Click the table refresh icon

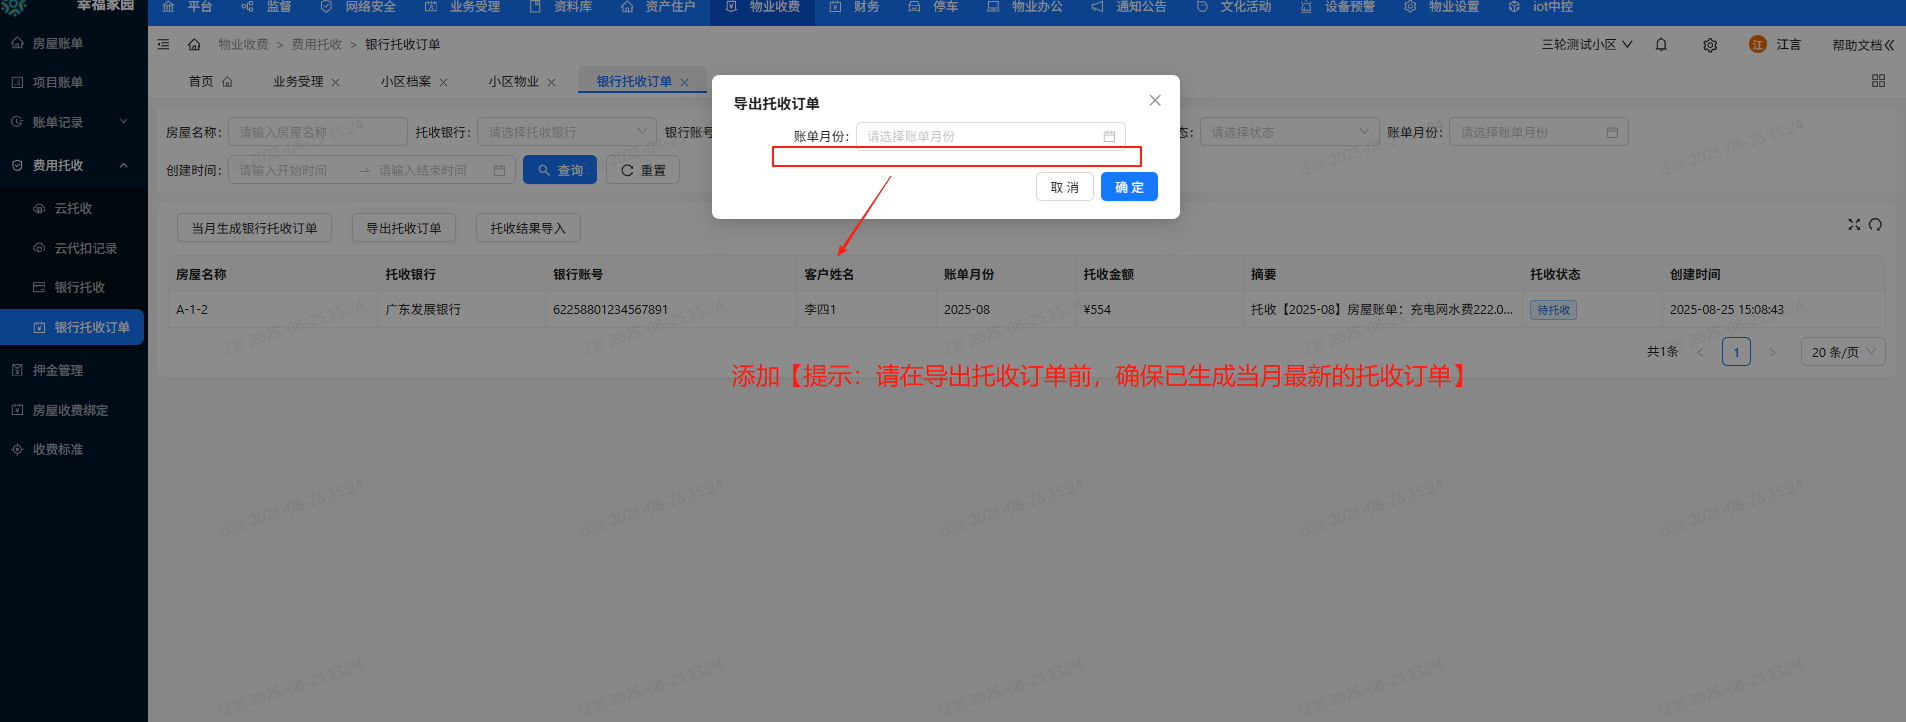point(1875,225)
